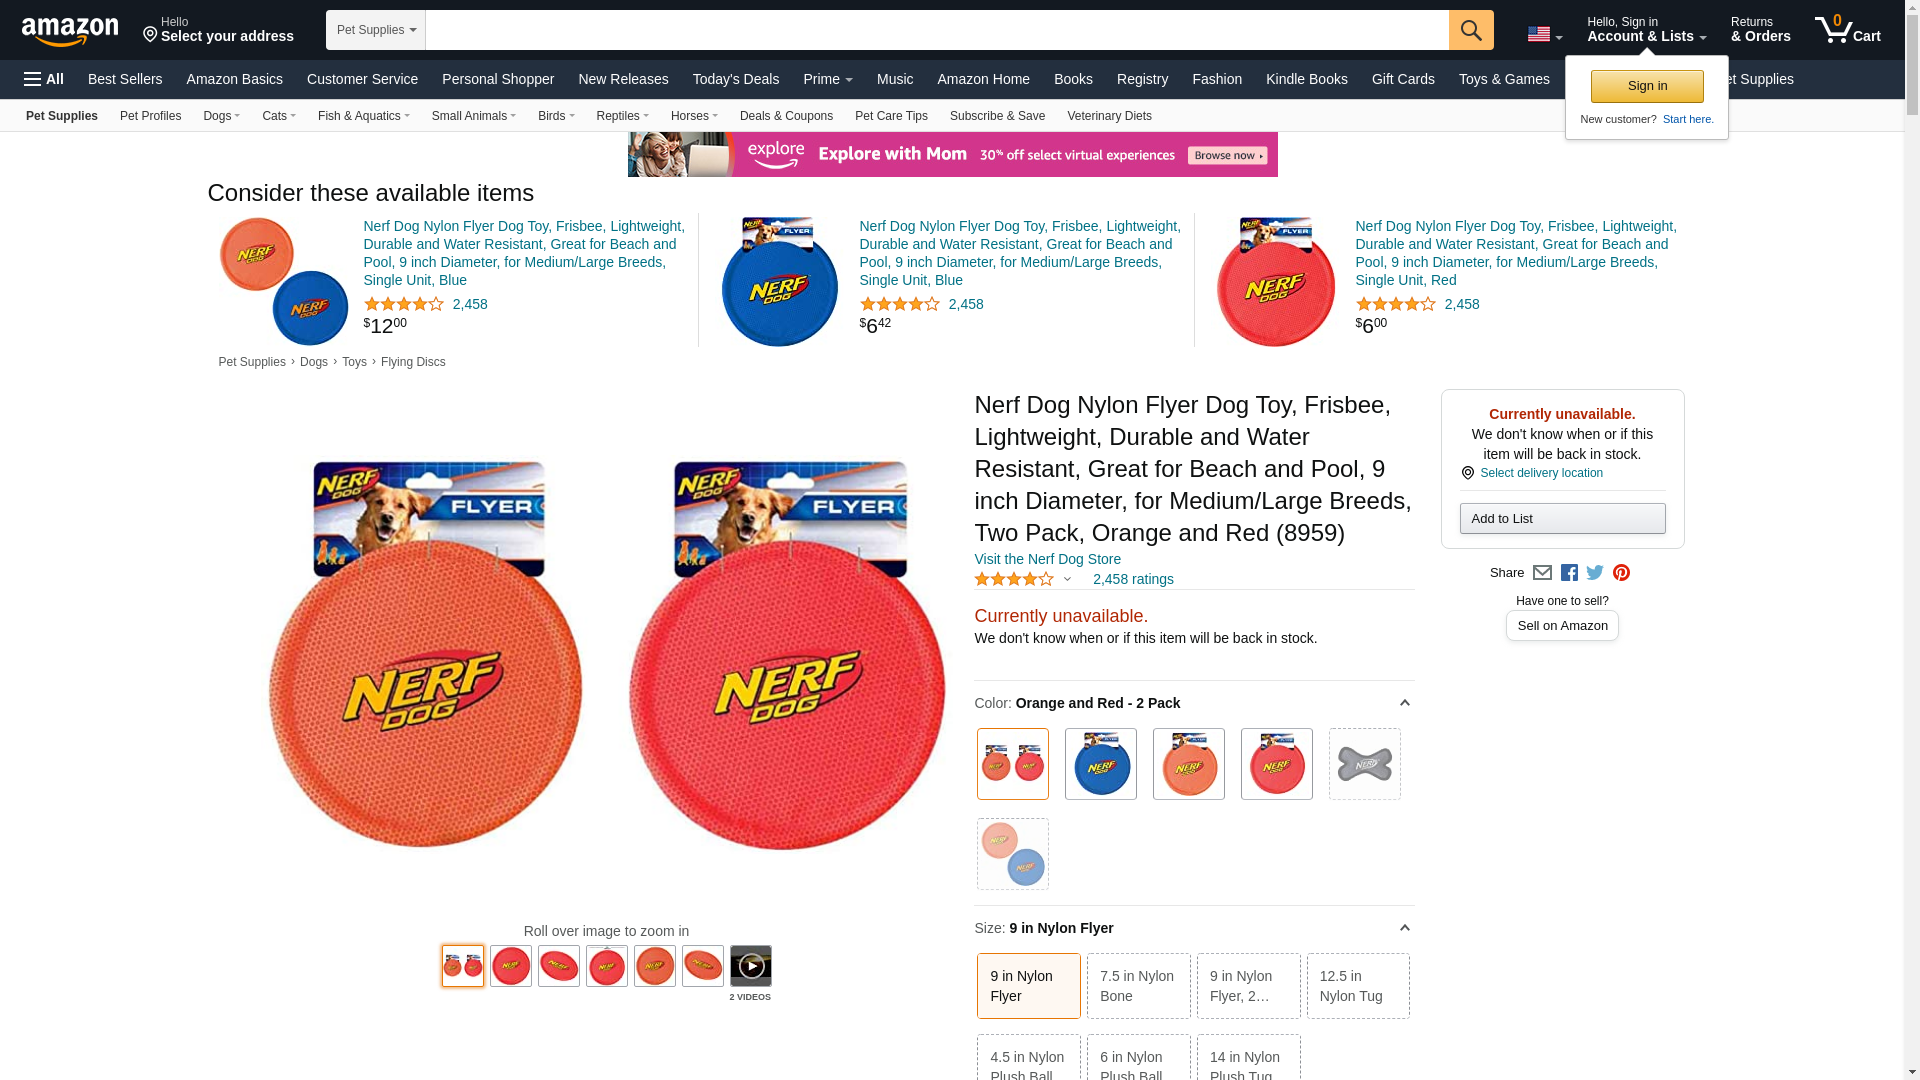1920x1080 pixels.
Task: Share product on Facebook icon
Action: 1569,573
